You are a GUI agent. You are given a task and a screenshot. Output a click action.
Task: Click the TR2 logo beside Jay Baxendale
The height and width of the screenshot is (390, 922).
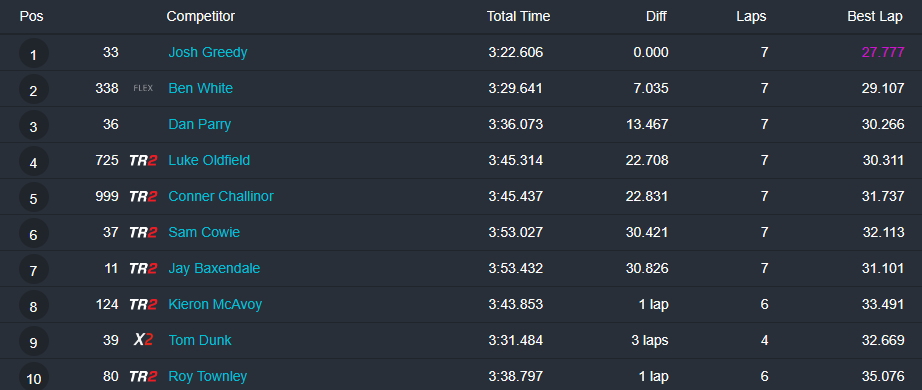143,269
